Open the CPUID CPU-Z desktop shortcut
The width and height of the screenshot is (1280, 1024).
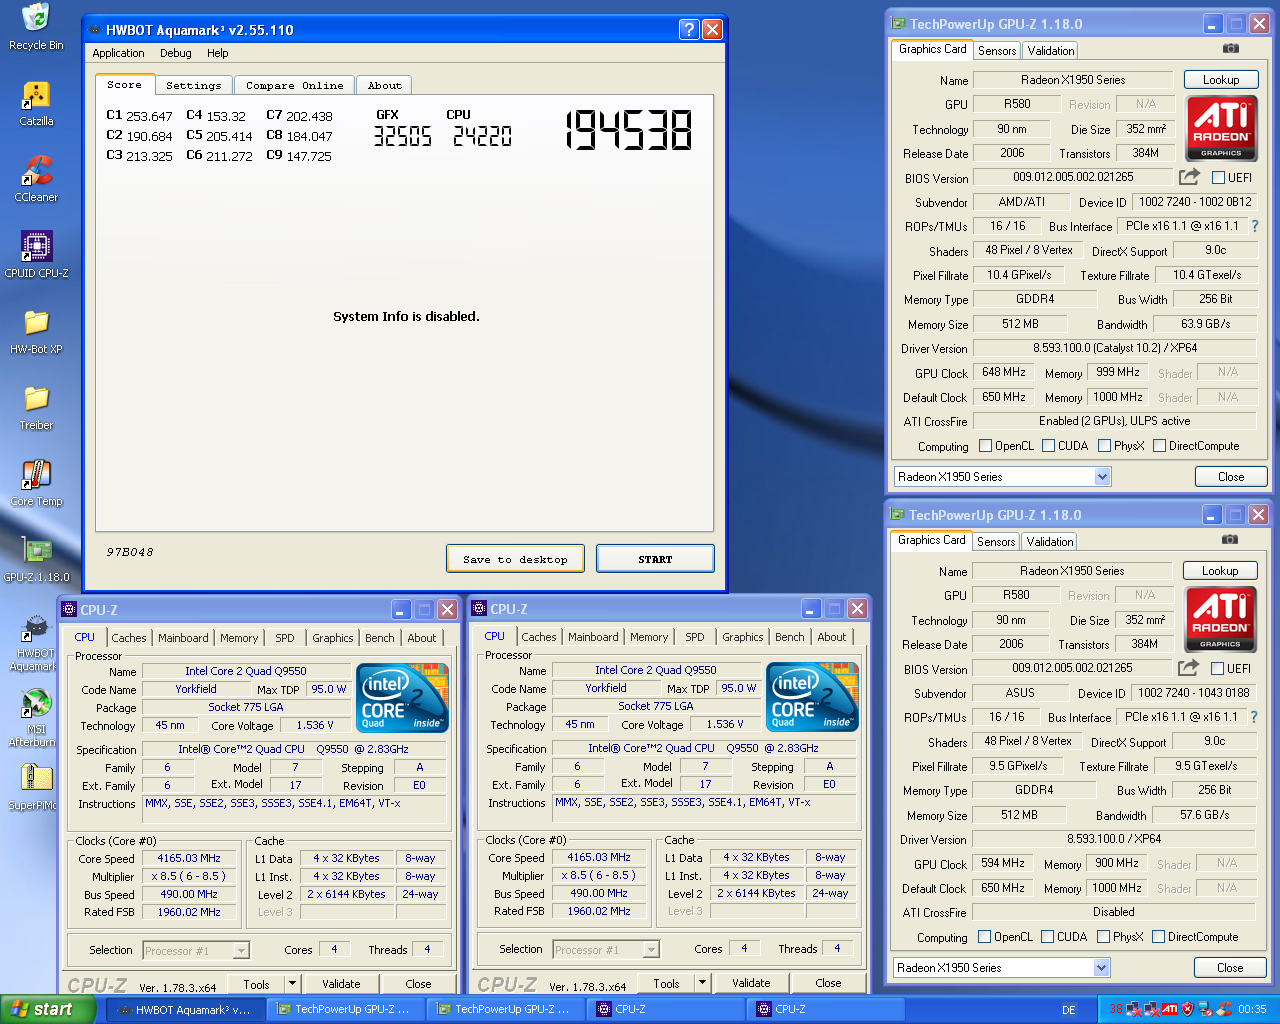(36, 255)
